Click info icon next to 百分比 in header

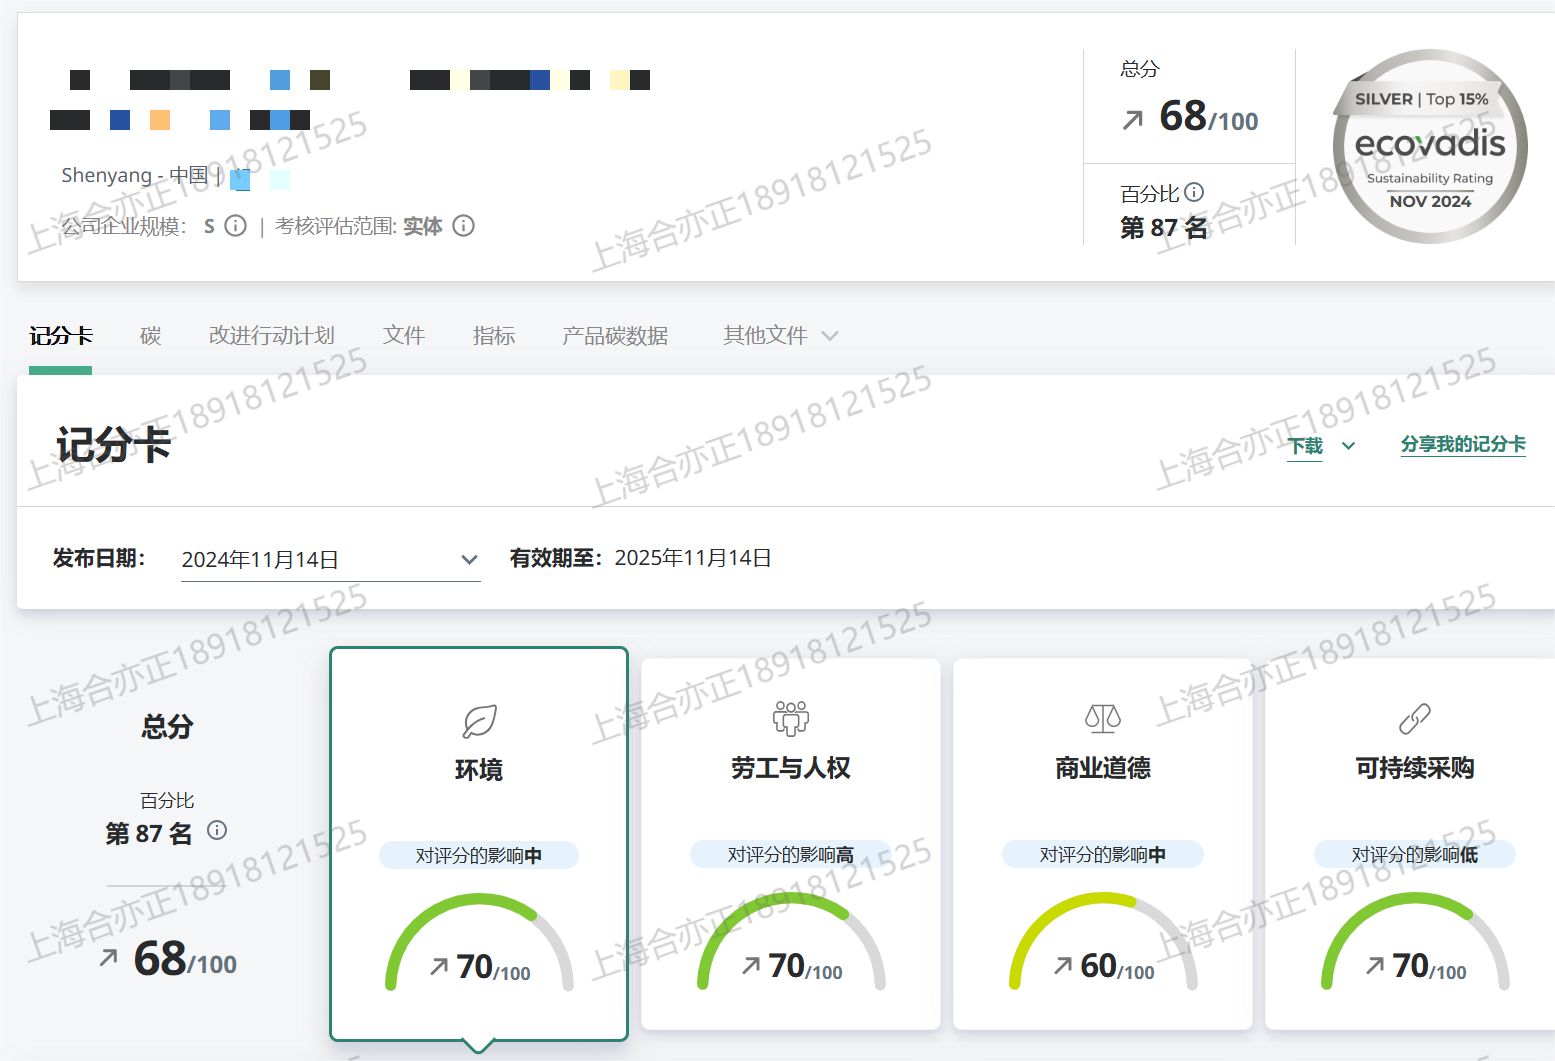(x=1194, y=192)
